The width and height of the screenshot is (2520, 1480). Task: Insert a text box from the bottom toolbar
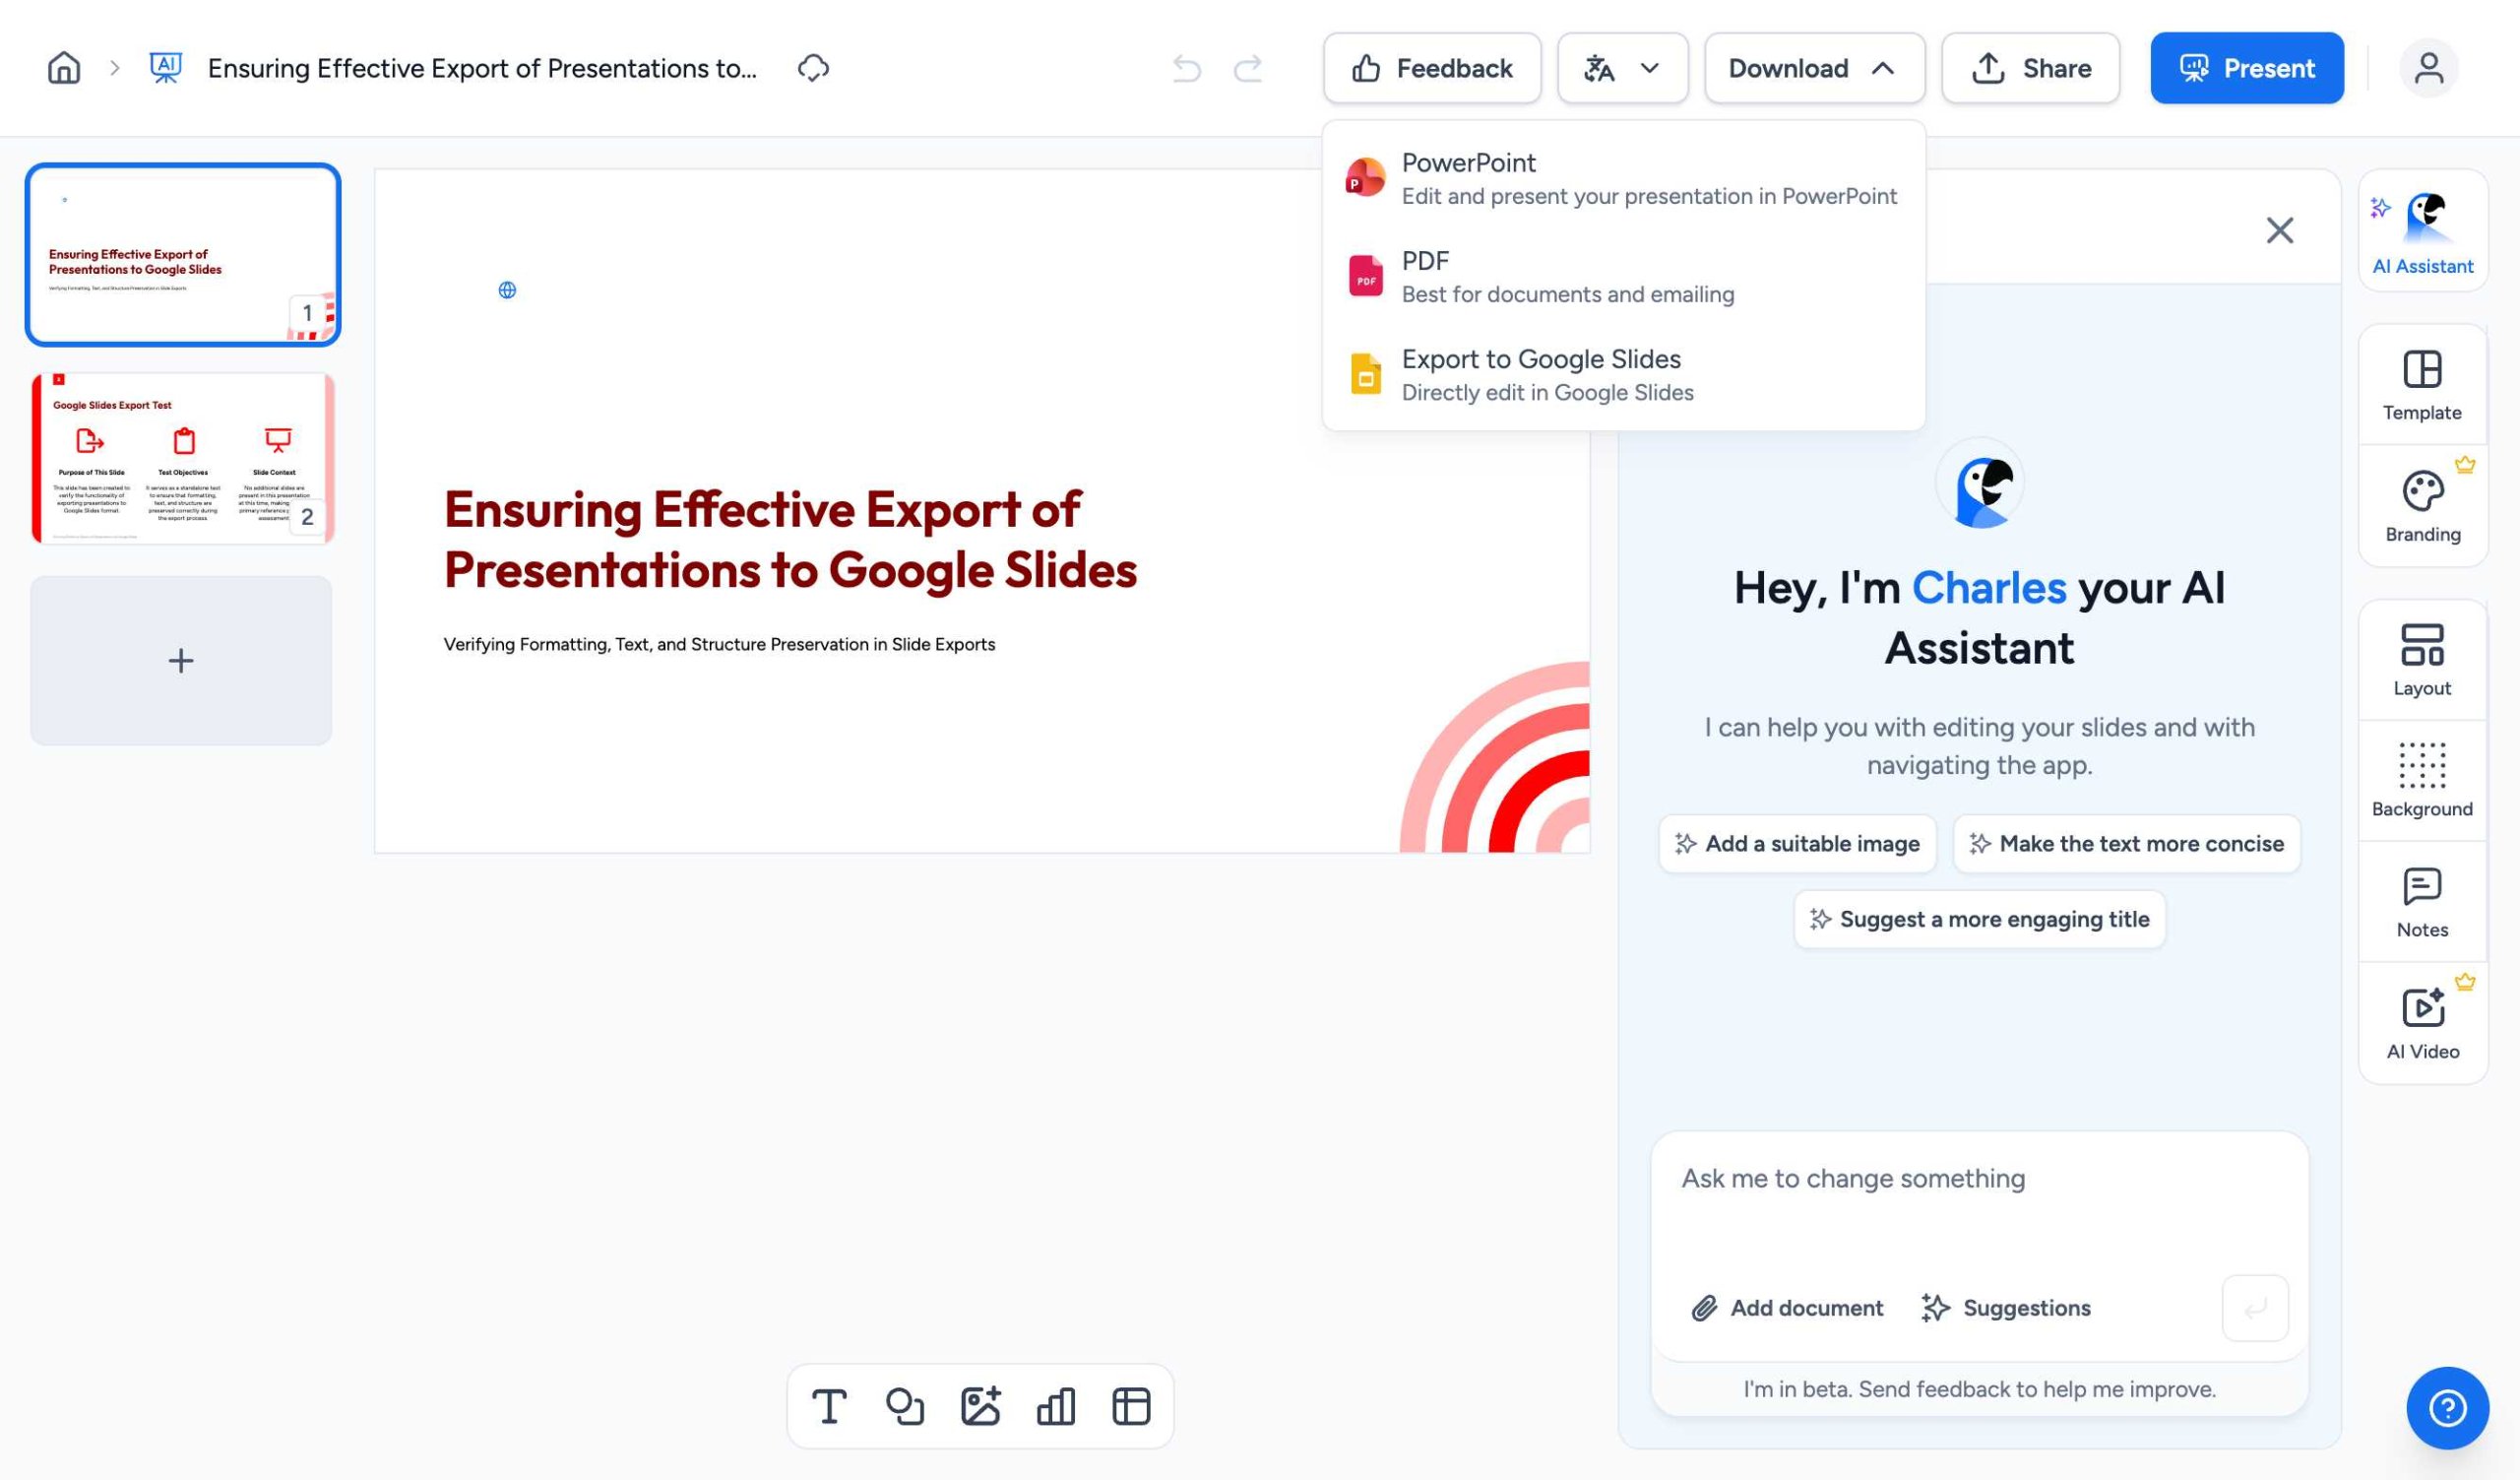[830, 1405]
